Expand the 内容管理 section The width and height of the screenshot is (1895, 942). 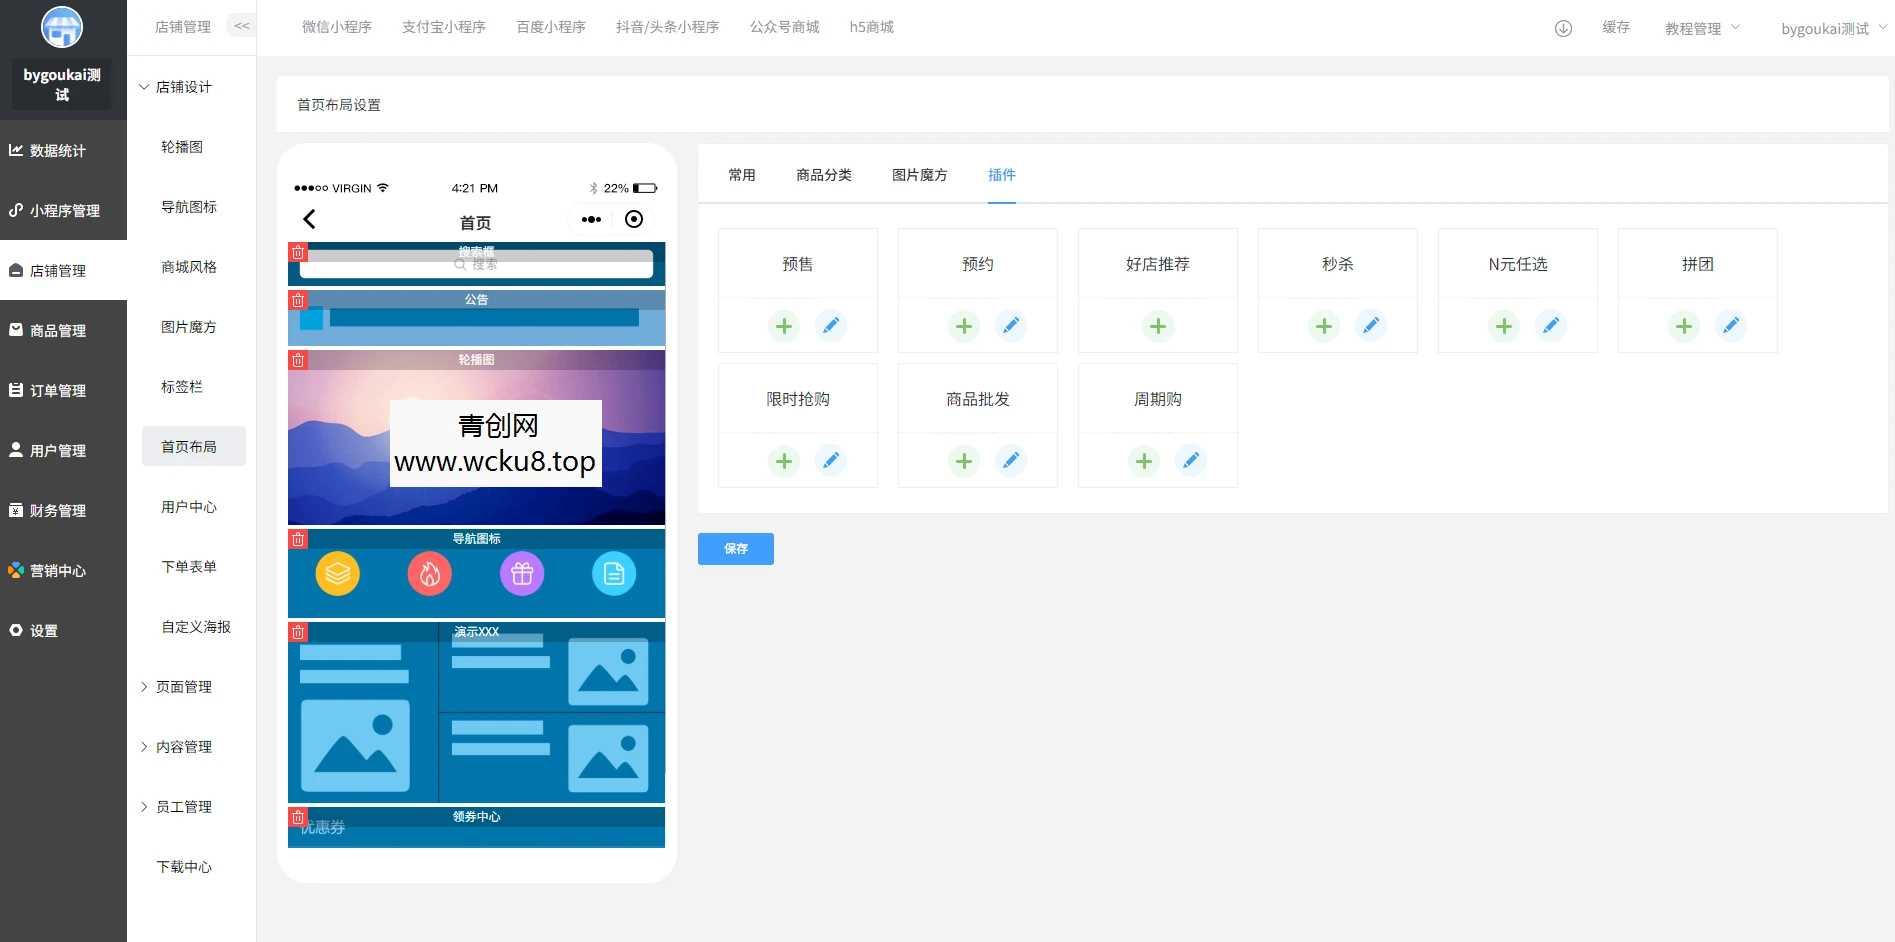183,746
